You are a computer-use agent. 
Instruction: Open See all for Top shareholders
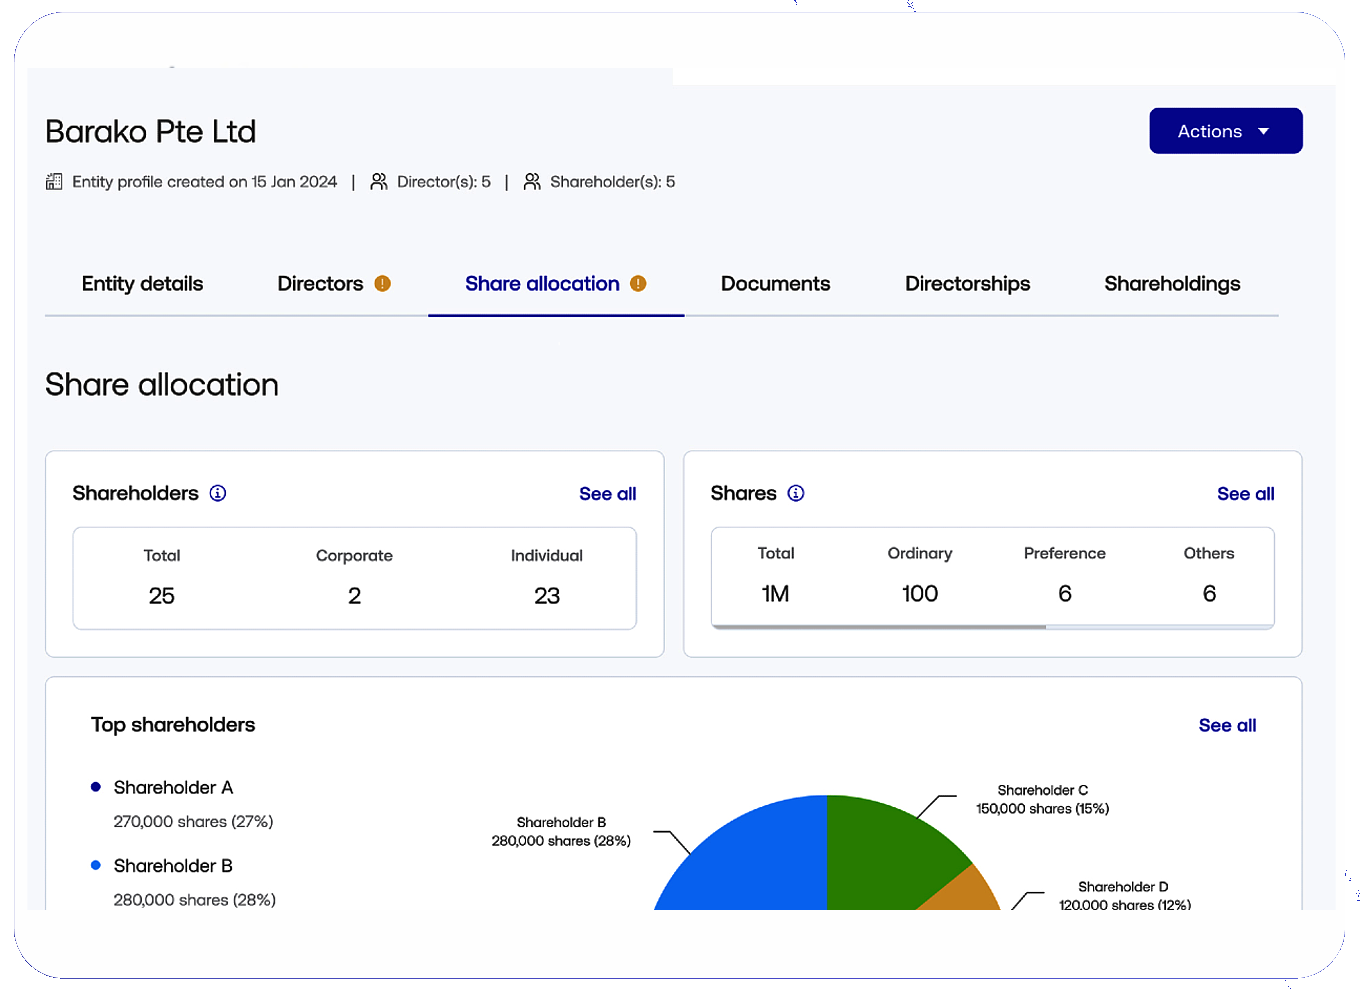[x=1227, y=726]
